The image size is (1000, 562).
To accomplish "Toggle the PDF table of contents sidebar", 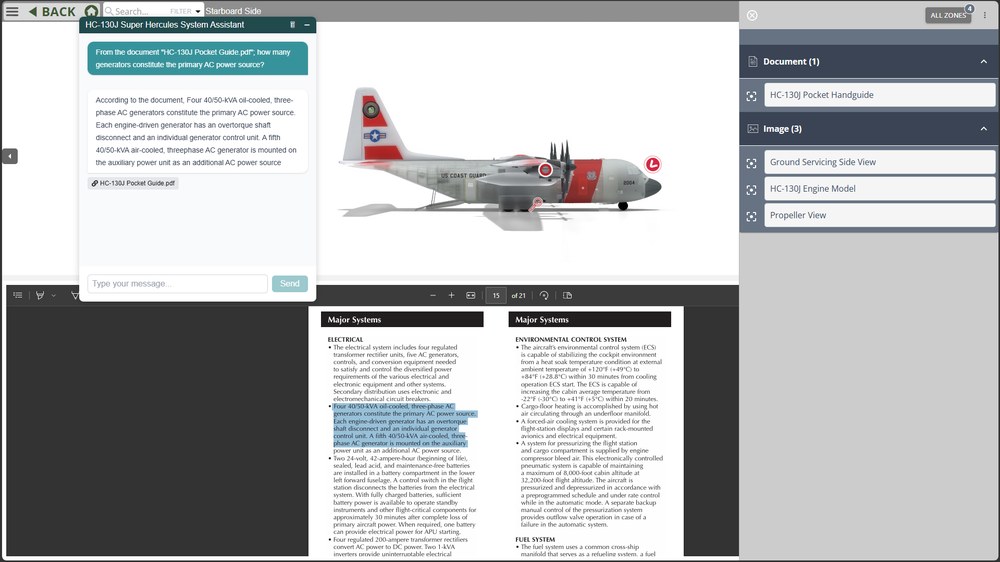I will [18, 295].
